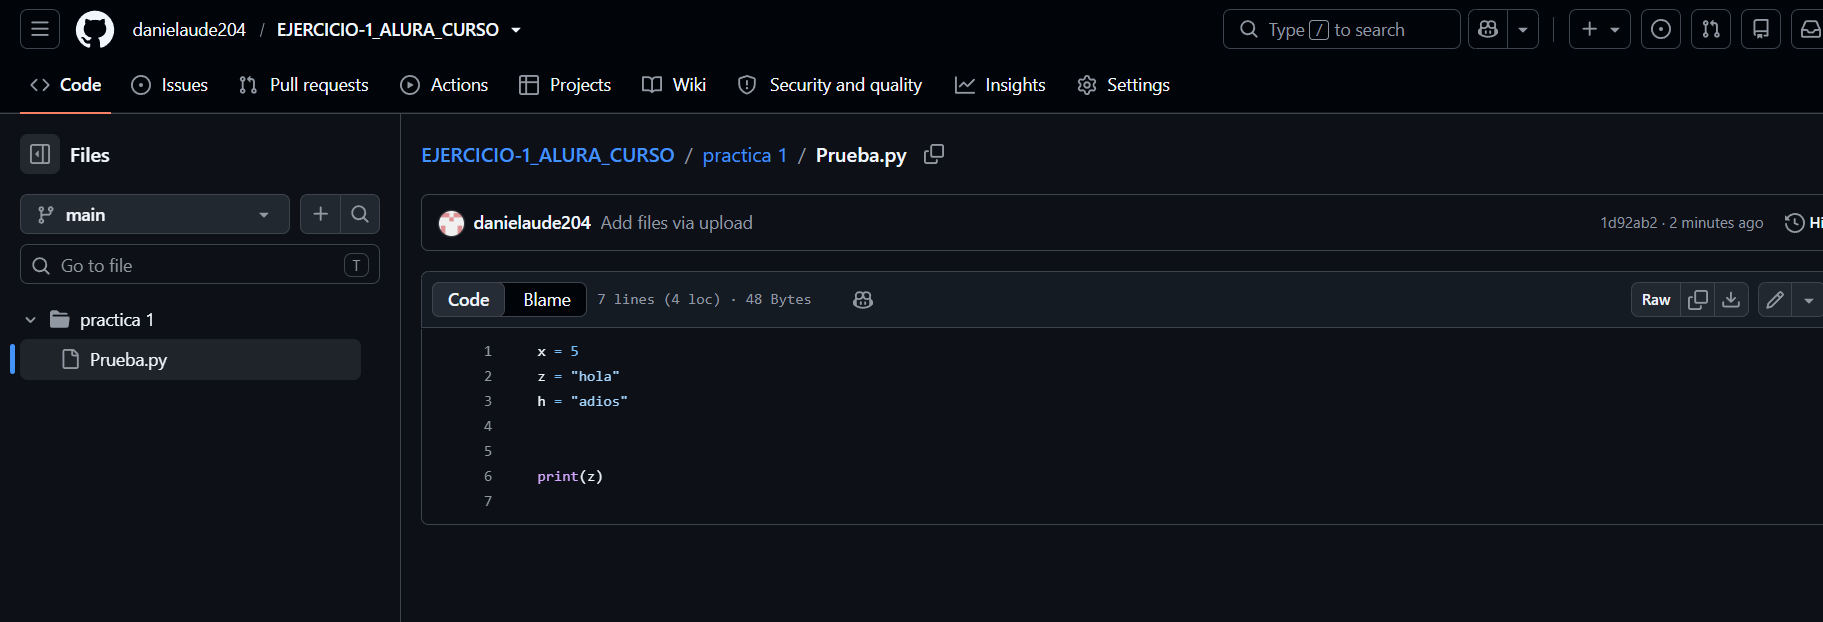
Task: Search this repository's files icon
Action: (x=360, y=214)
